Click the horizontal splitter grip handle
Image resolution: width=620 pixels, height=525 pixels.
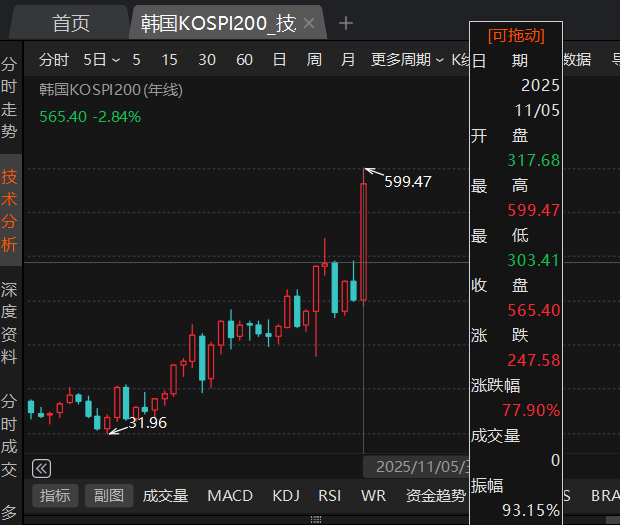(x=316, y=519)
